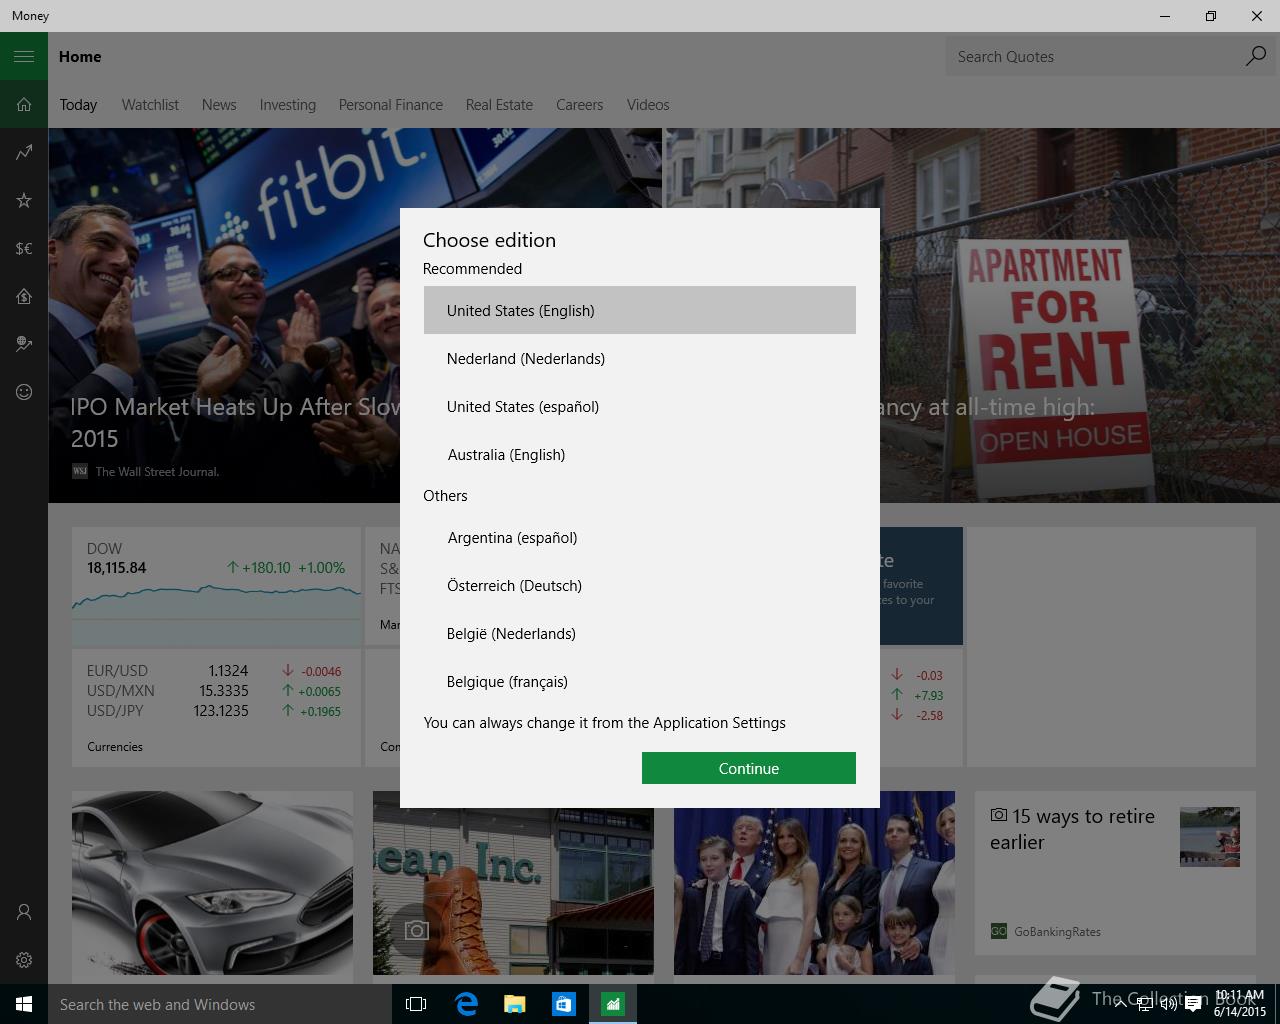This screenshot has height=1024, width=1280.
Task: Select United States (English) edition
Action: pyautogui.click(x=640, y=310)
